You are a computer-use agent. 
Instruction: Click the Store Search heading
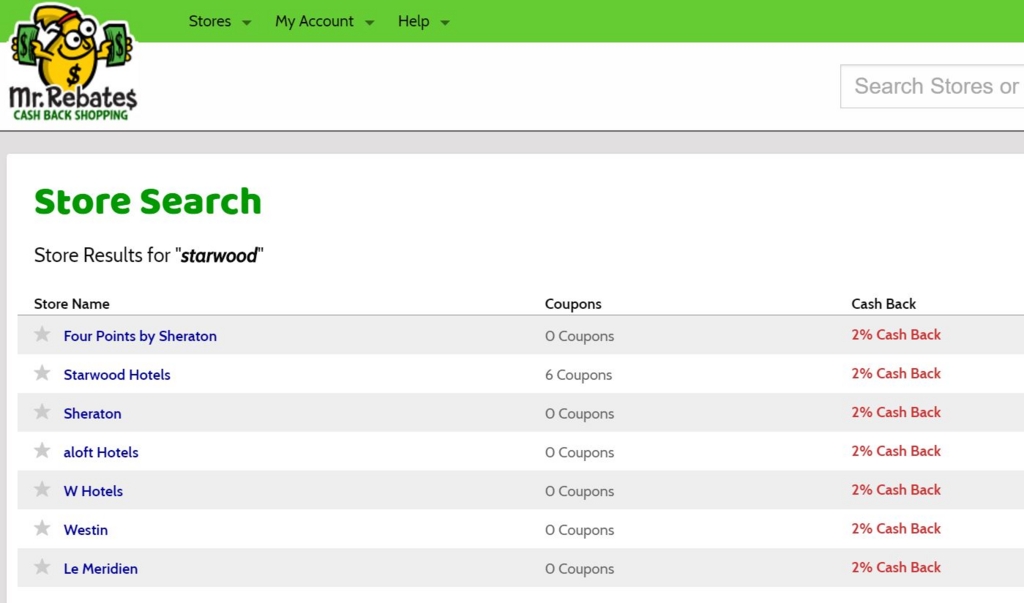pyautogui.click(x=148, y=201)
